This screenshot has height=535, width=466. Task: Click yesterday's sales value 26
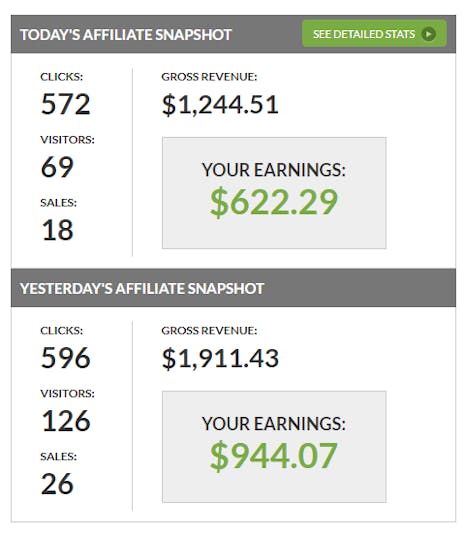pos(57,483)
